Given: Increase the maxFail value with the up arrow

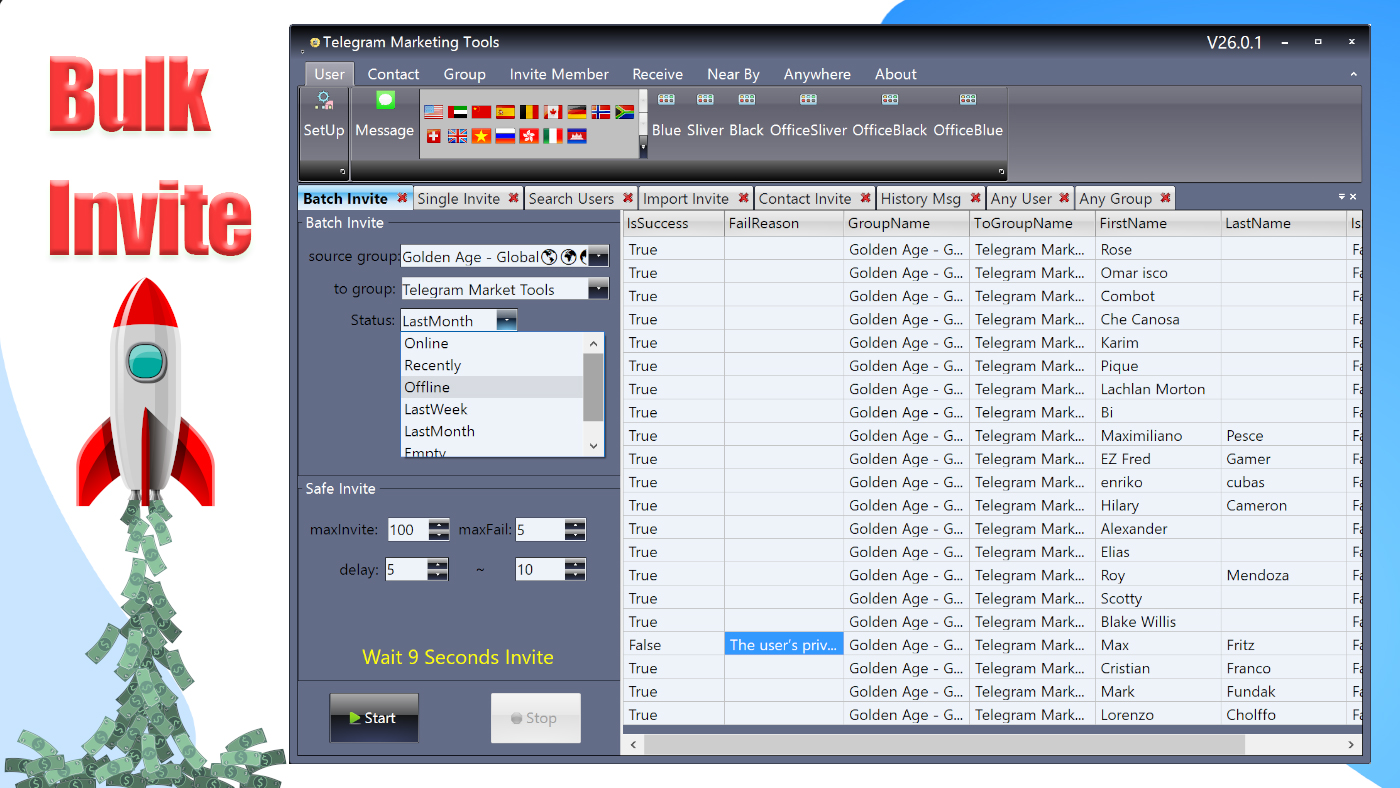Looking at the screenshot, I should pyautogui.click(x=575, y=524).
